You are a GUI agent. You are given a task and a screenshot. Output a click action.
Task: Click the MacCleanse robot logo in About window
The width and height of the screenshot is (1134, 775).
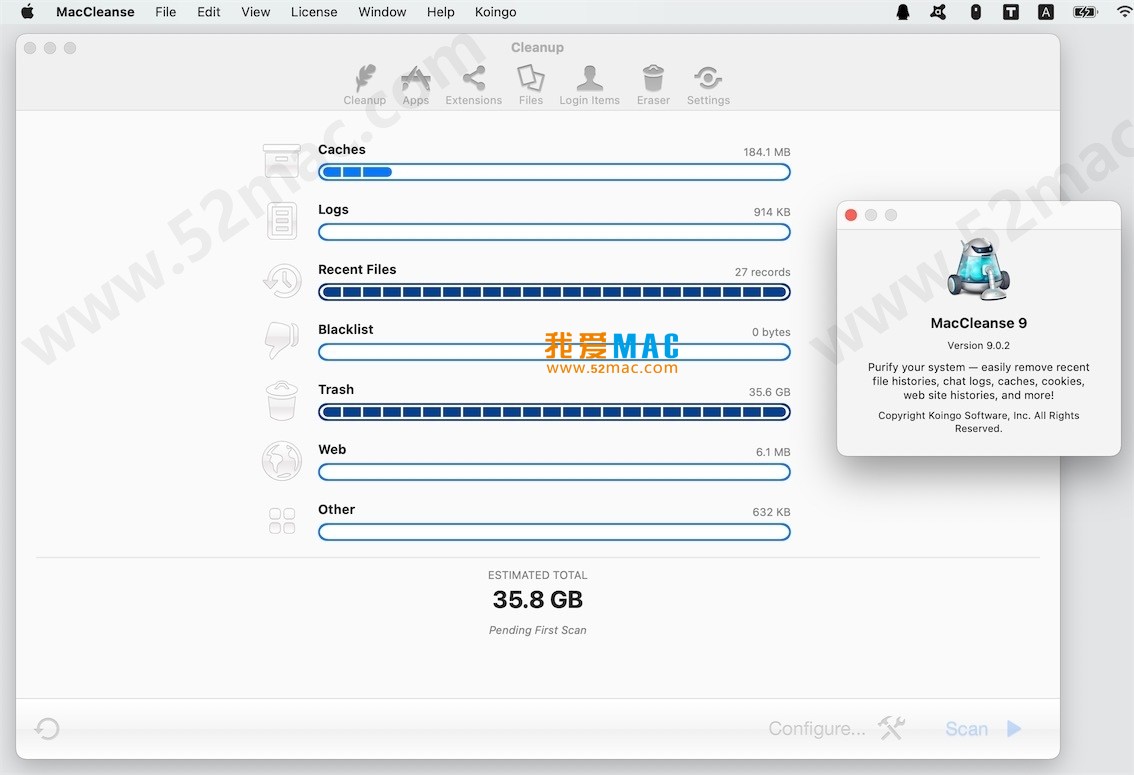979,269
